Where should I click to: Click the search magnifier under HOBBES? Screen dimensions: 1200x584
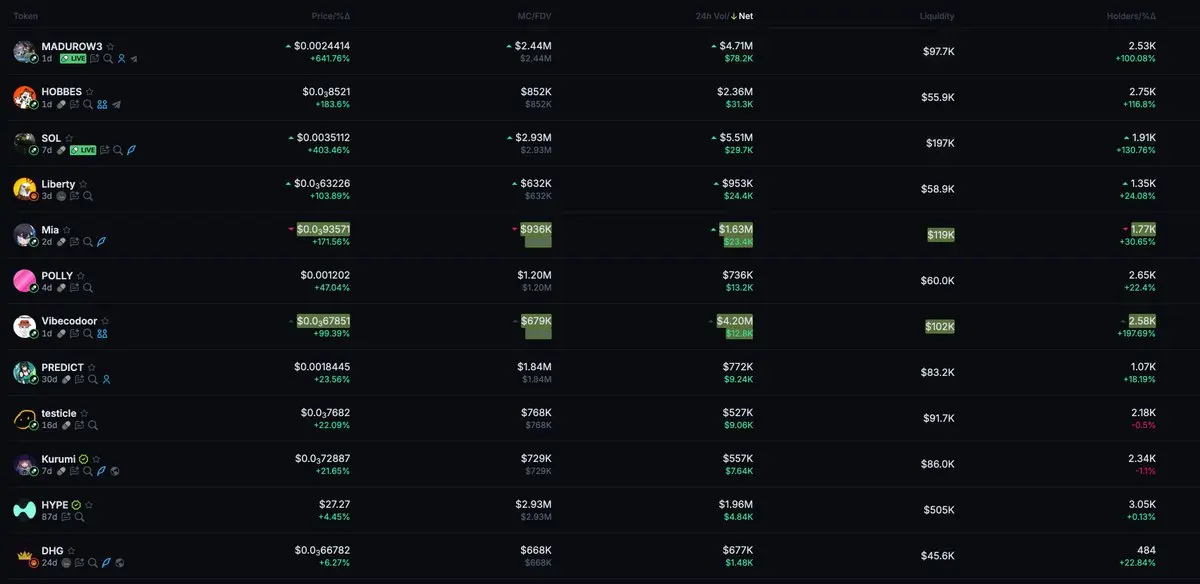tap(88, 105)
